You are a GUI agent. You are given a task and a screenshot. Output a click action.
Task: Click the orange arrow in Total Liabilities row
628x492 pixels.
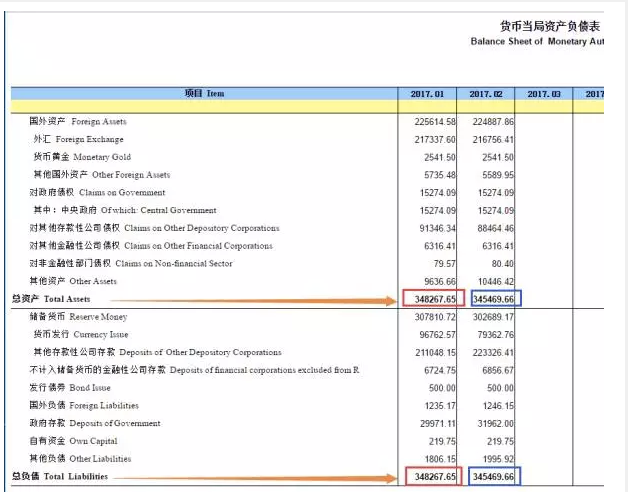[250, 477]
